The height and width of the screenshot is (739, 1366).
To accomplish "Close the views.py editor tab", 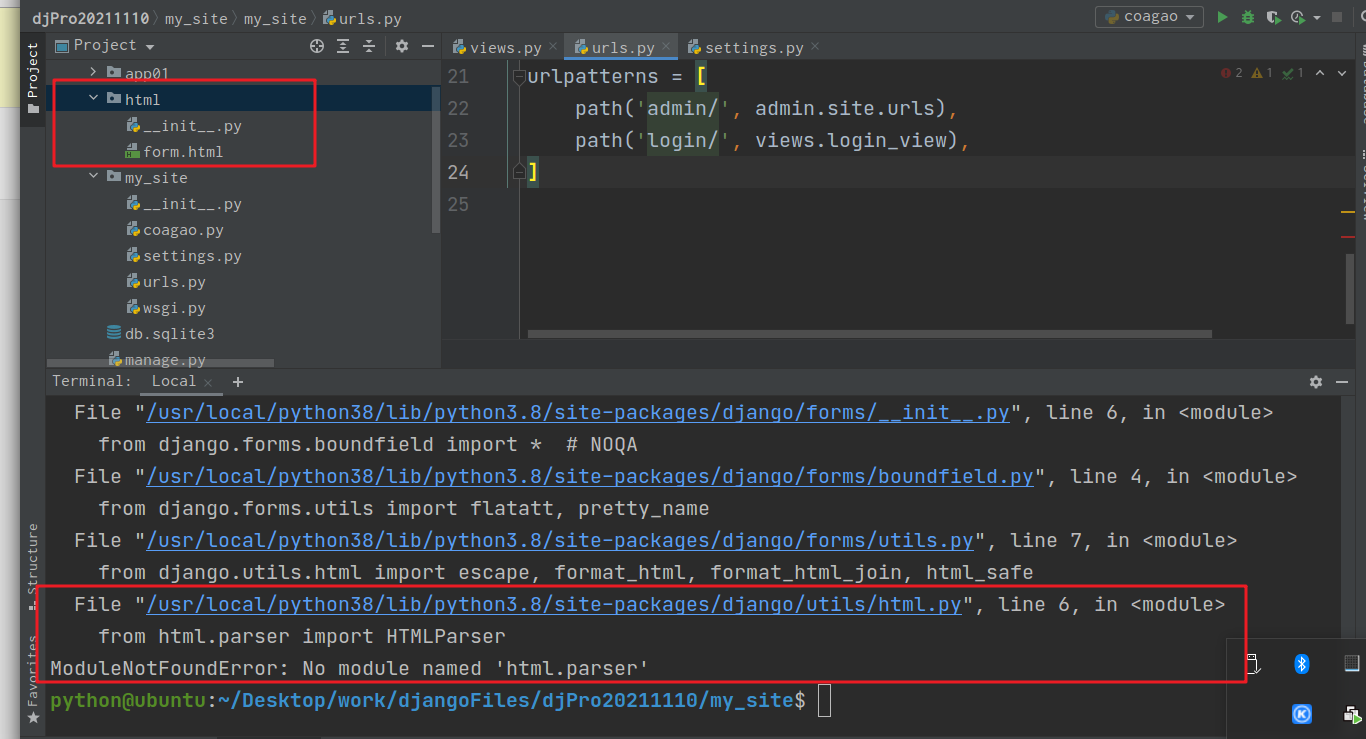I will [553, 47].
